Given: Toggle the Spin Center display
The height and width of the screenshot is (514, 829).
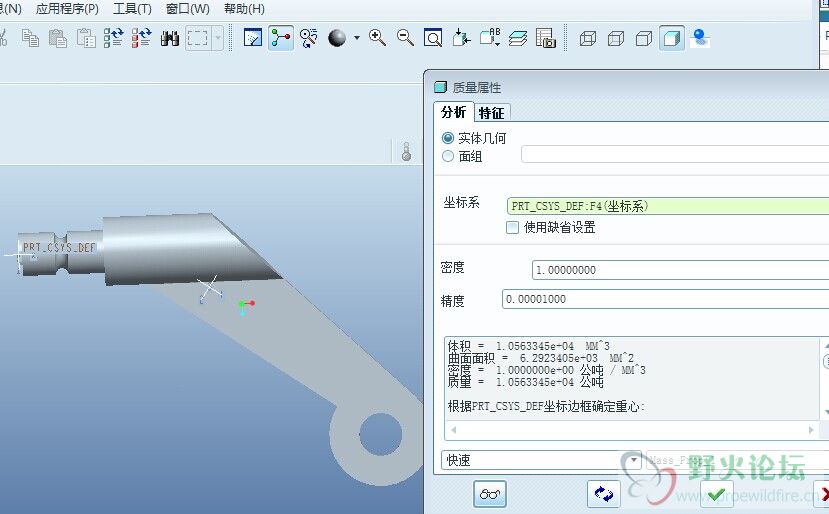Looking at the screenshot, I should pos(281,38).
